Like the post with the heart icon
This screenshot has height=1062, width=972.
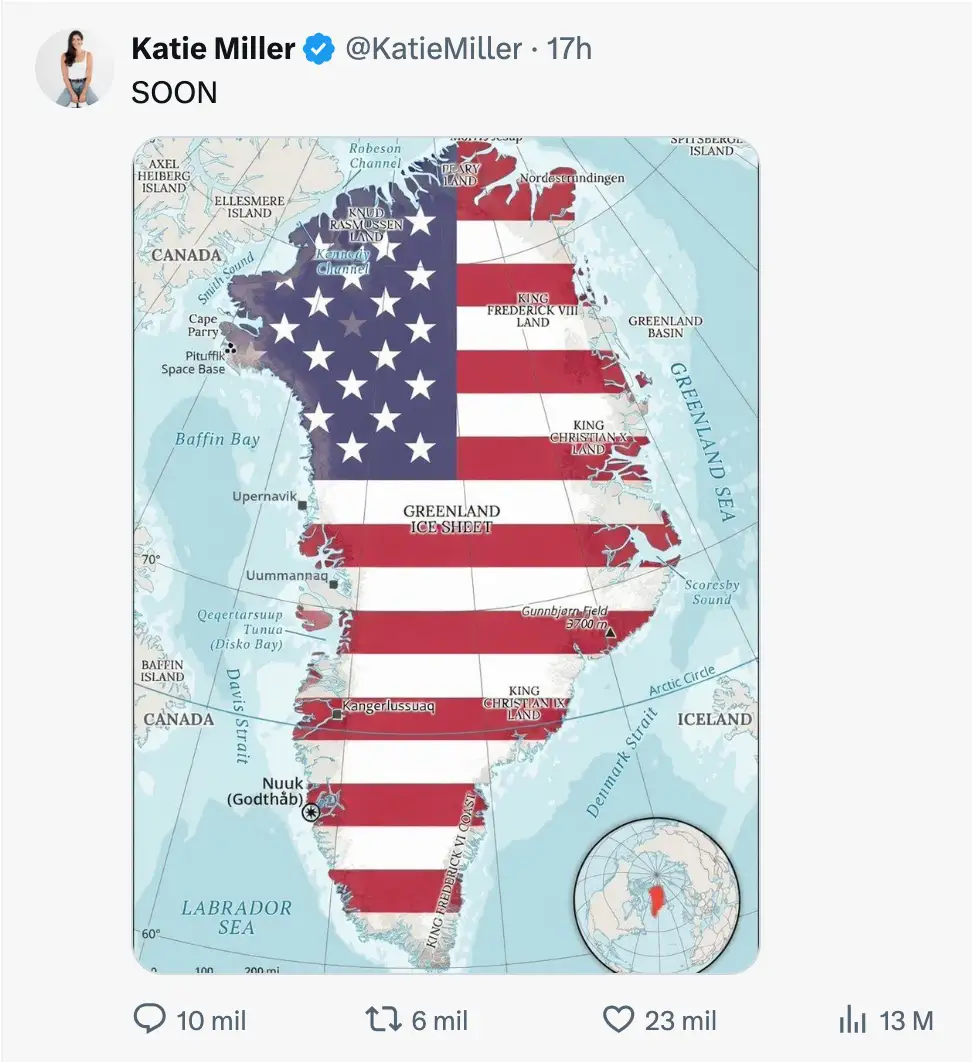[x=620, y=1019]
